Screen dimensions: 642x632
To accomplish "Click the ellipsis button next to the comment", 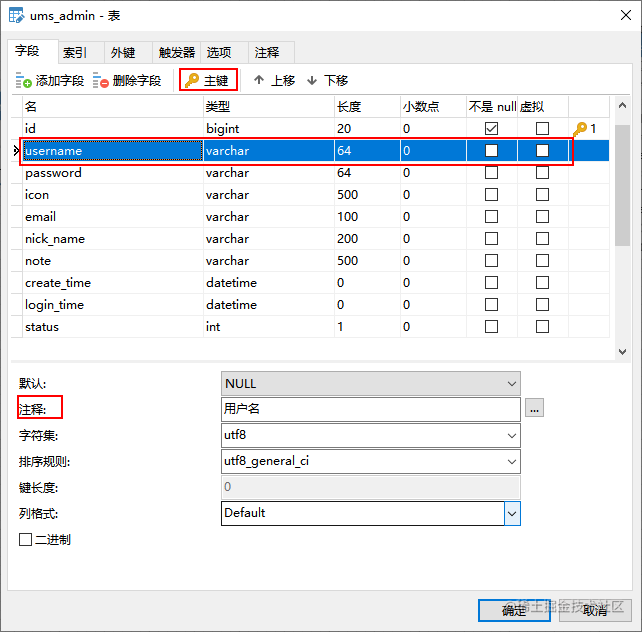I will (534, 408).
